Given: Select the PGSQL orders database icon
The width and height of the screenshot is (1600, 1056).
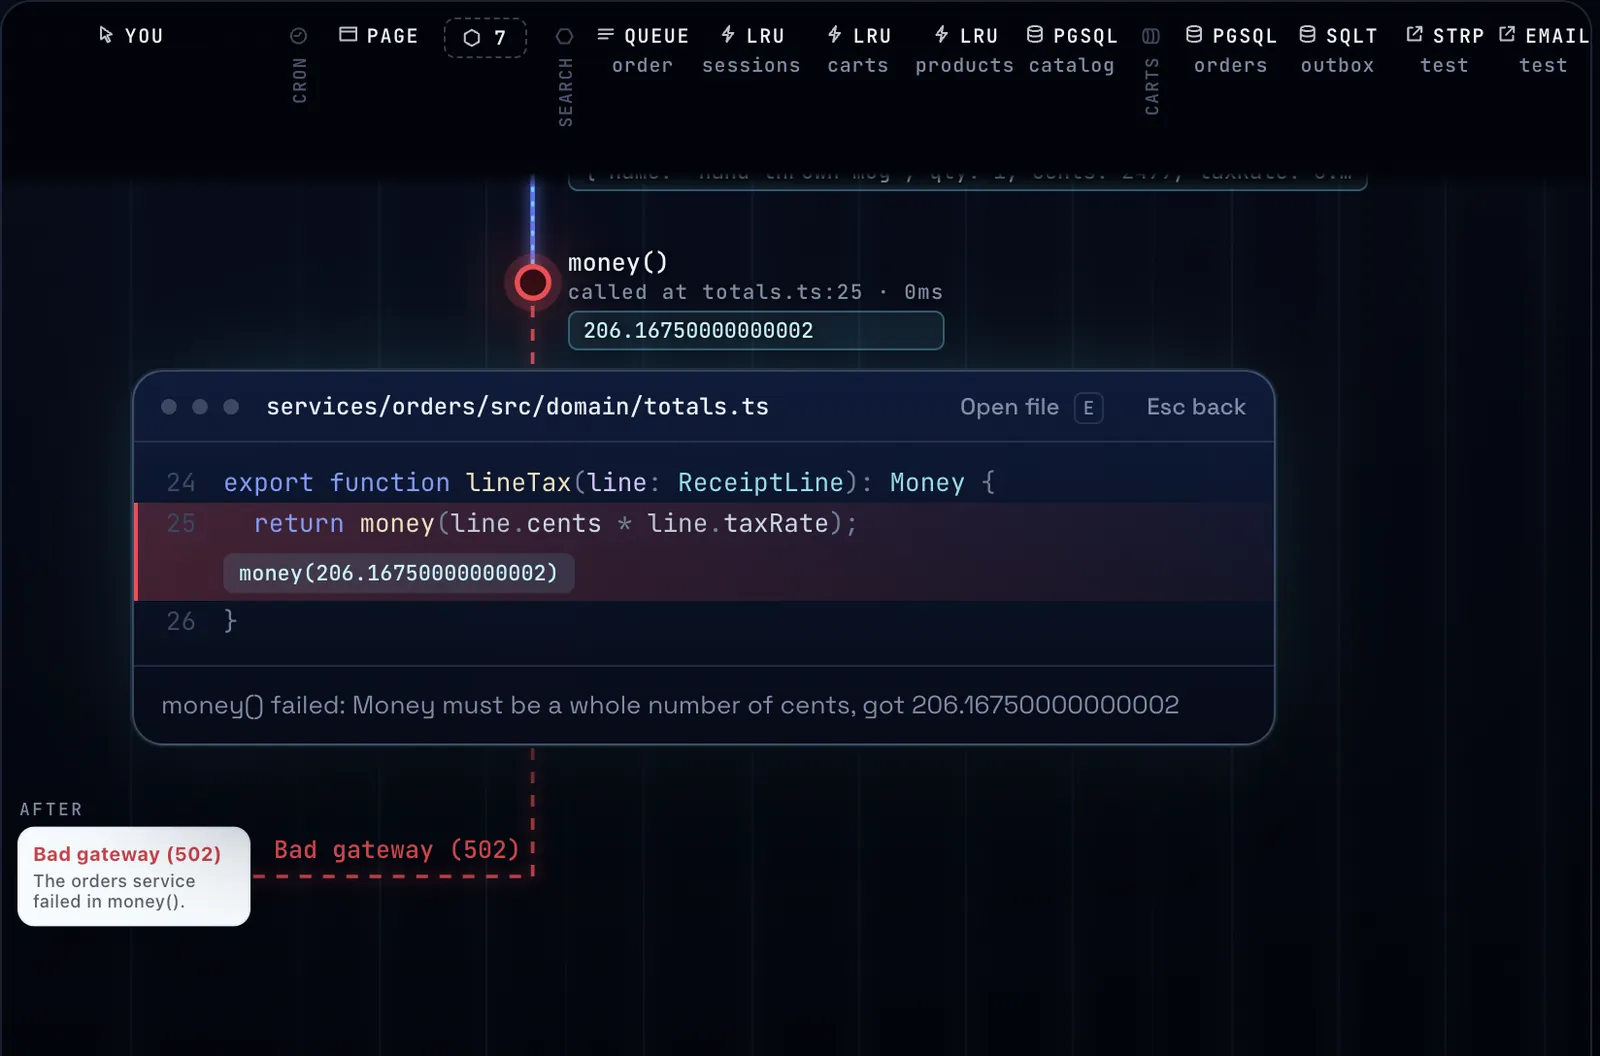Looking at the screenshot, I should 1194,34.
